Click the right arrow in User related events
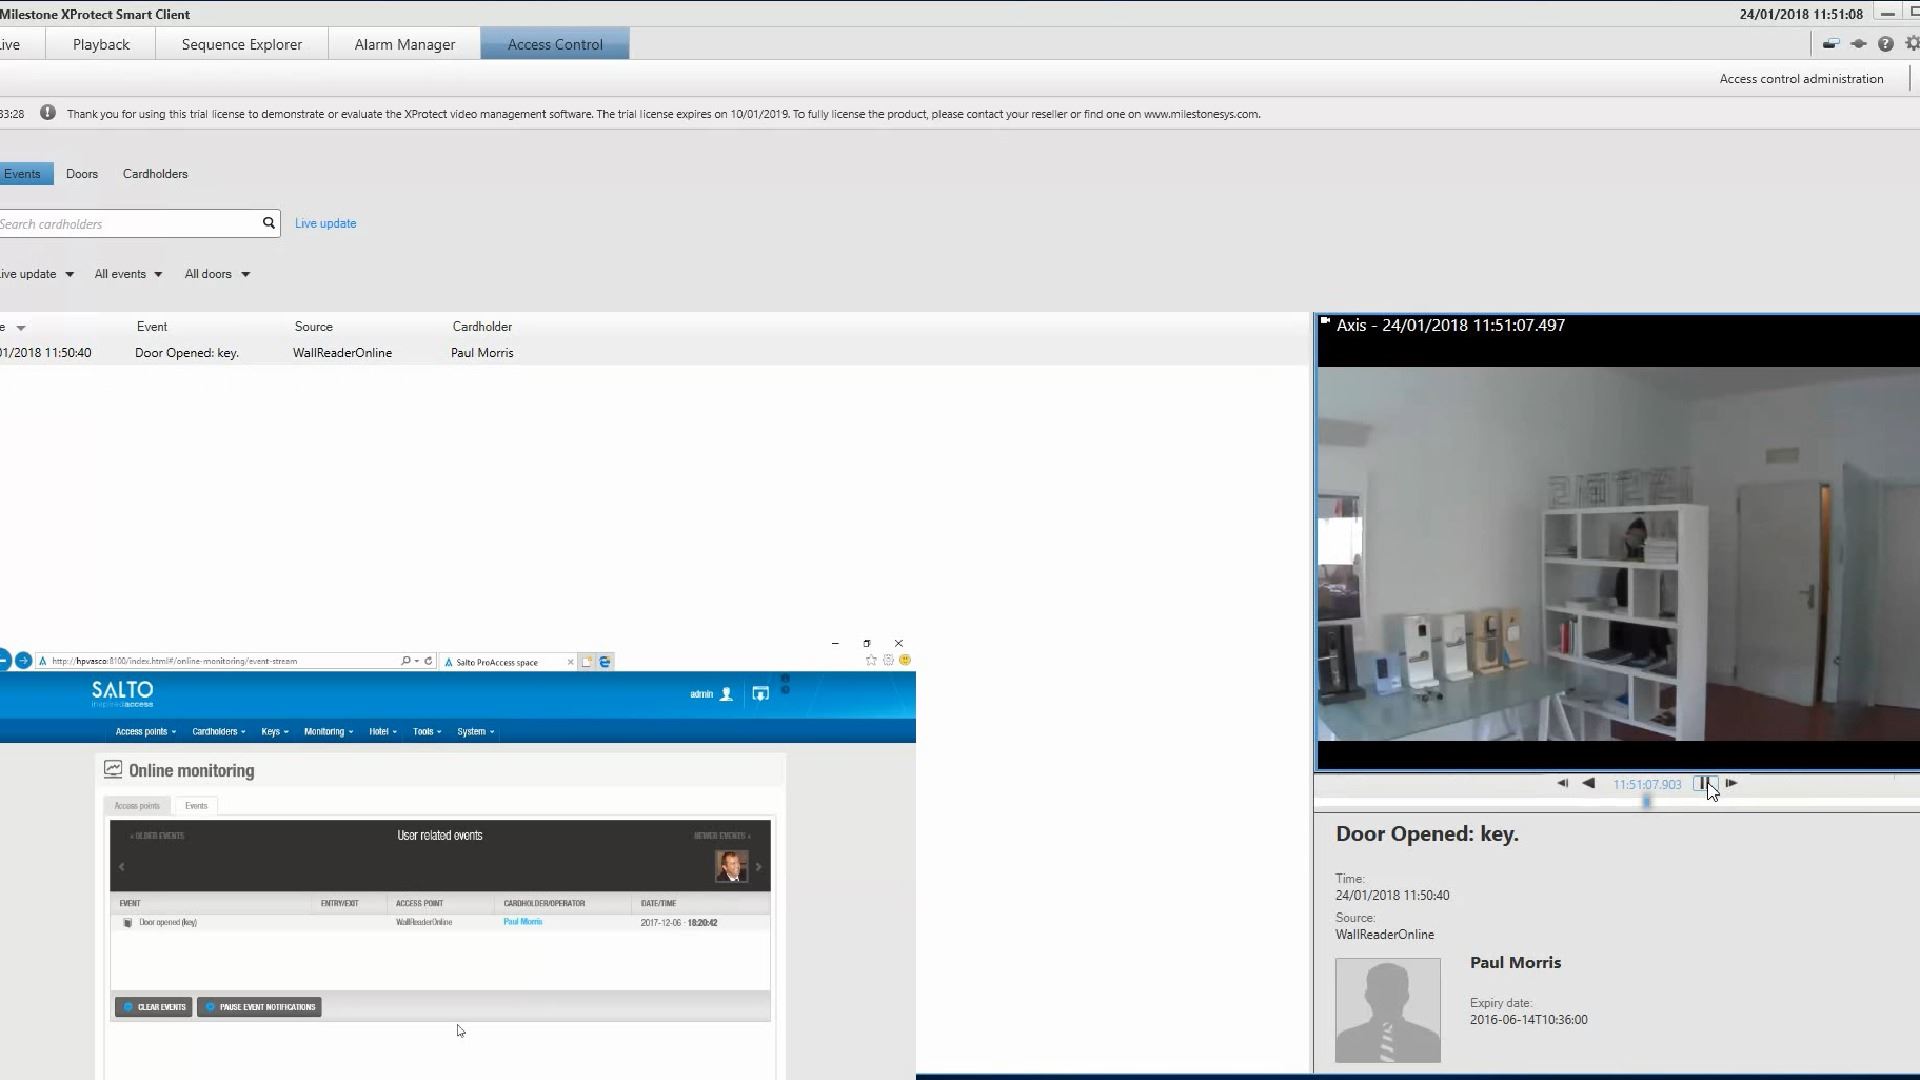The image size is (1920, 1080). click(758, 867)
